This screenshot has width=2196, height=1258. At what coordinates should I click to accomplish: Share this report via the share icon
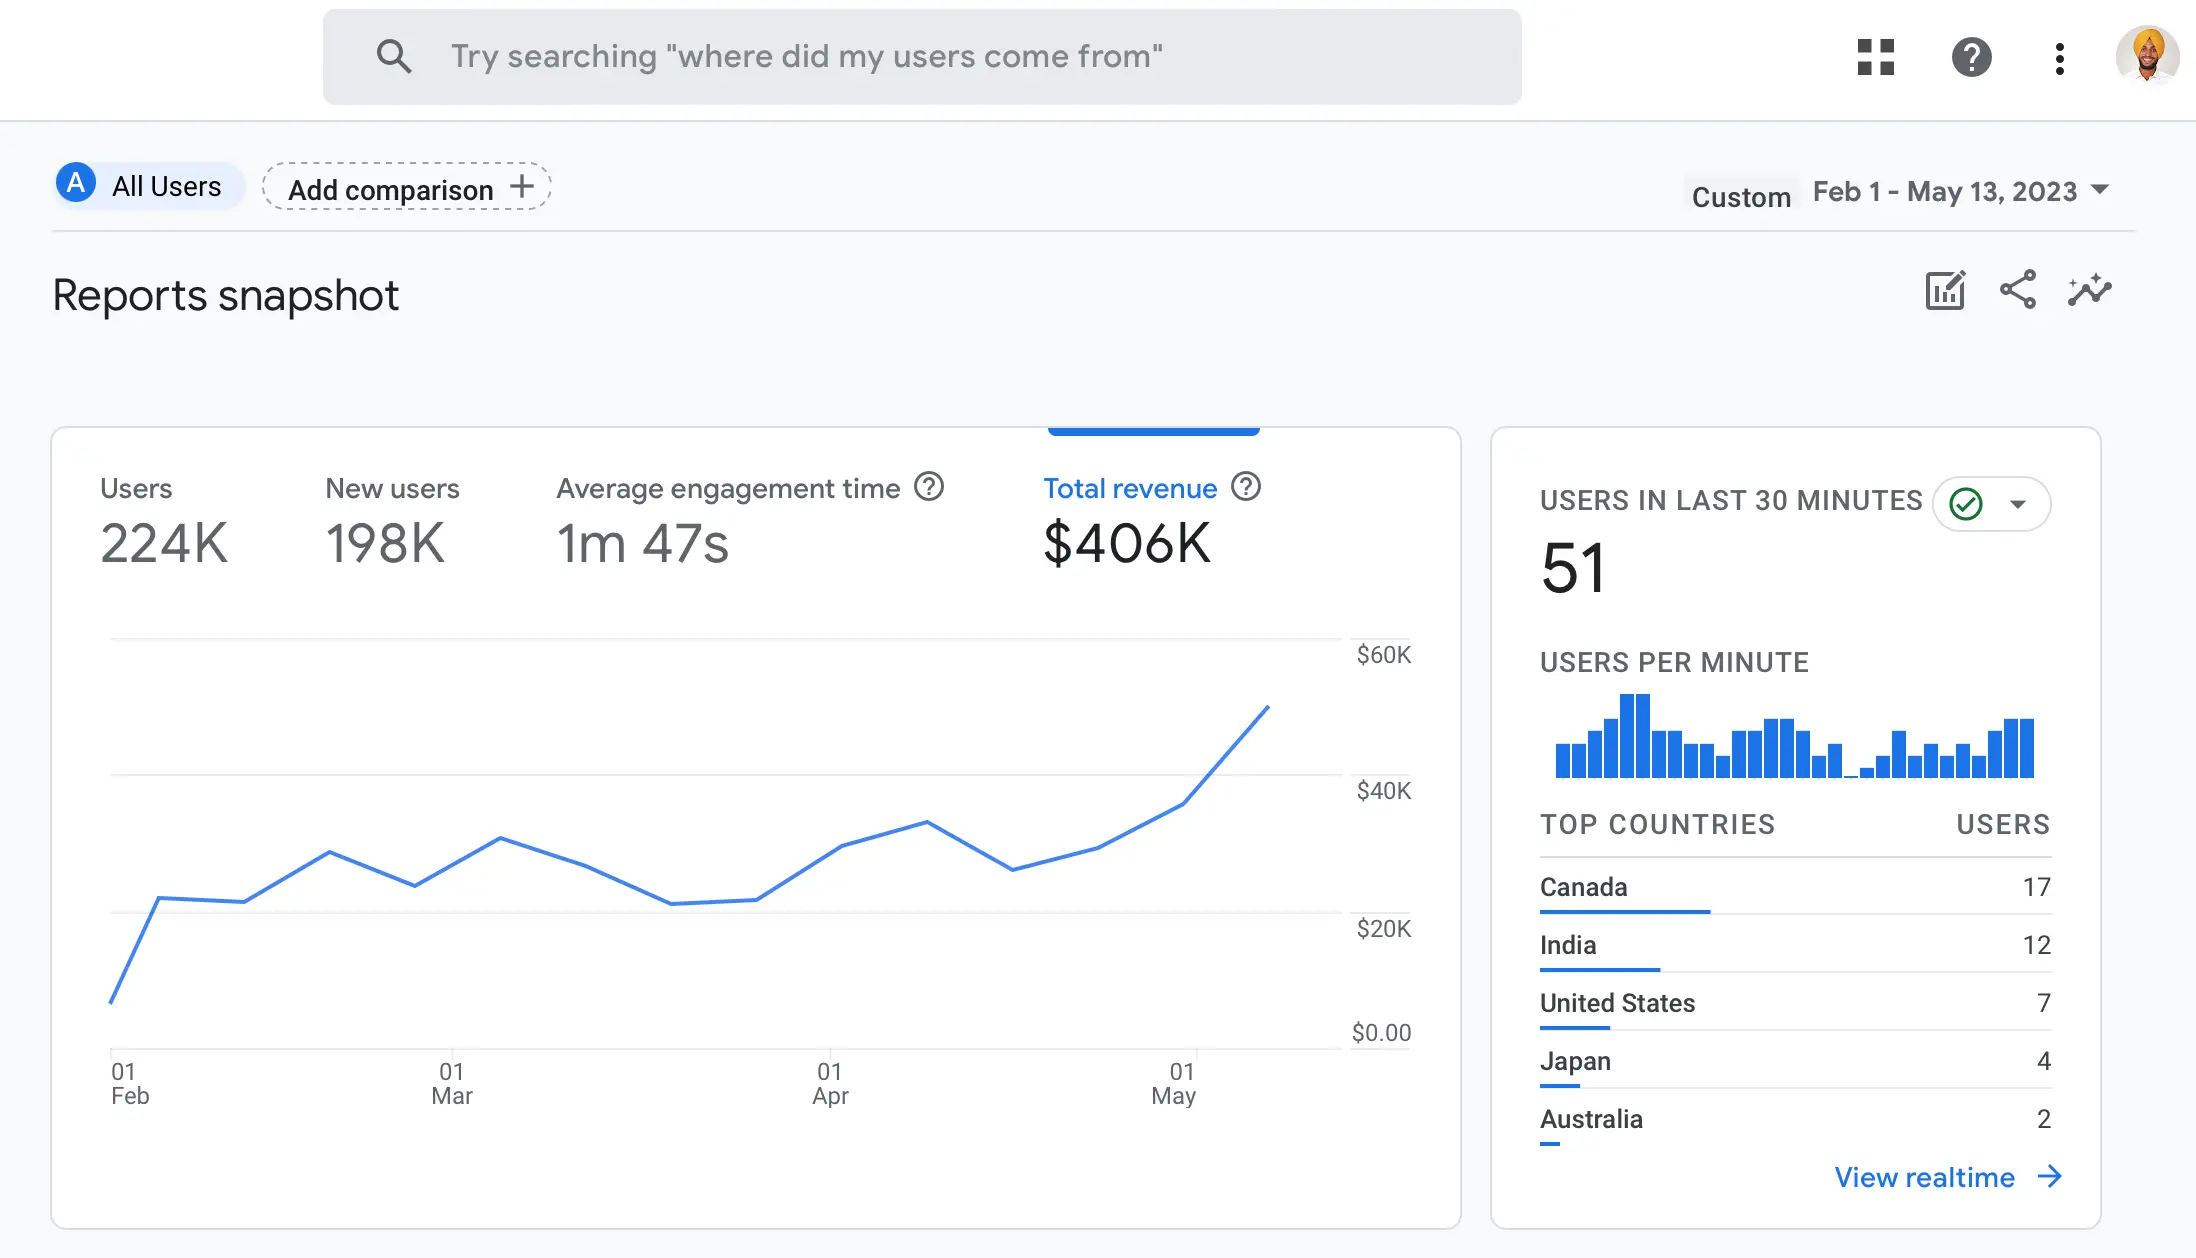click(x=2017, y=291)
